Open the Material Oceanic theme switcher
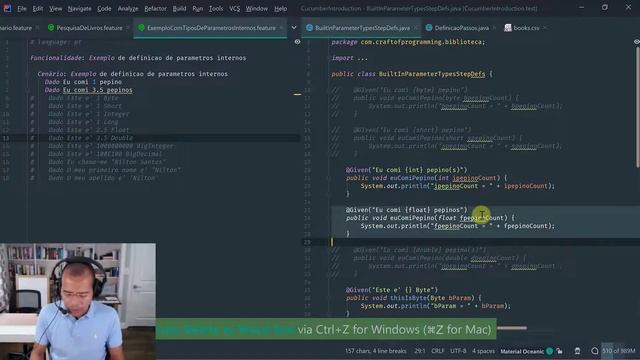The image size is (640, 360). point(522,351)
